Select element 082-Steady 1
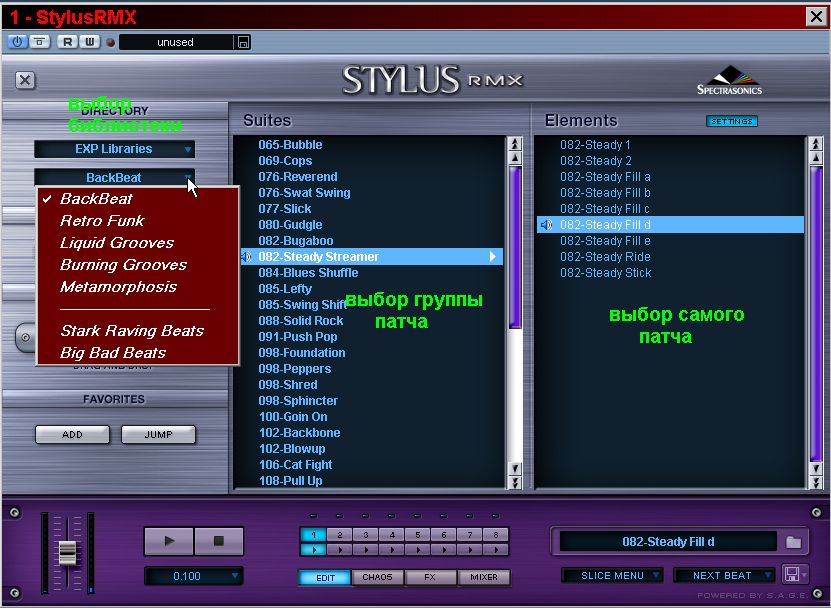Screen dimensions: 831x608 tap(595, 145)
